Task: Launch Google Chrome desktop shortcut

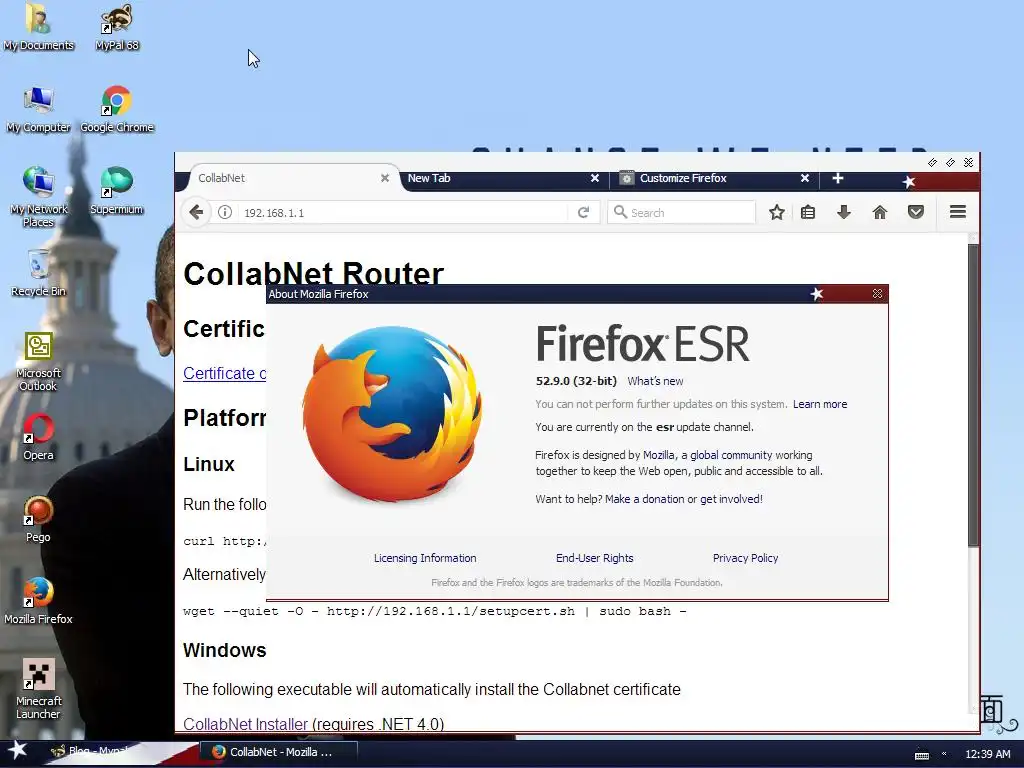Action: pyautogui.click(x=117, y=109)
